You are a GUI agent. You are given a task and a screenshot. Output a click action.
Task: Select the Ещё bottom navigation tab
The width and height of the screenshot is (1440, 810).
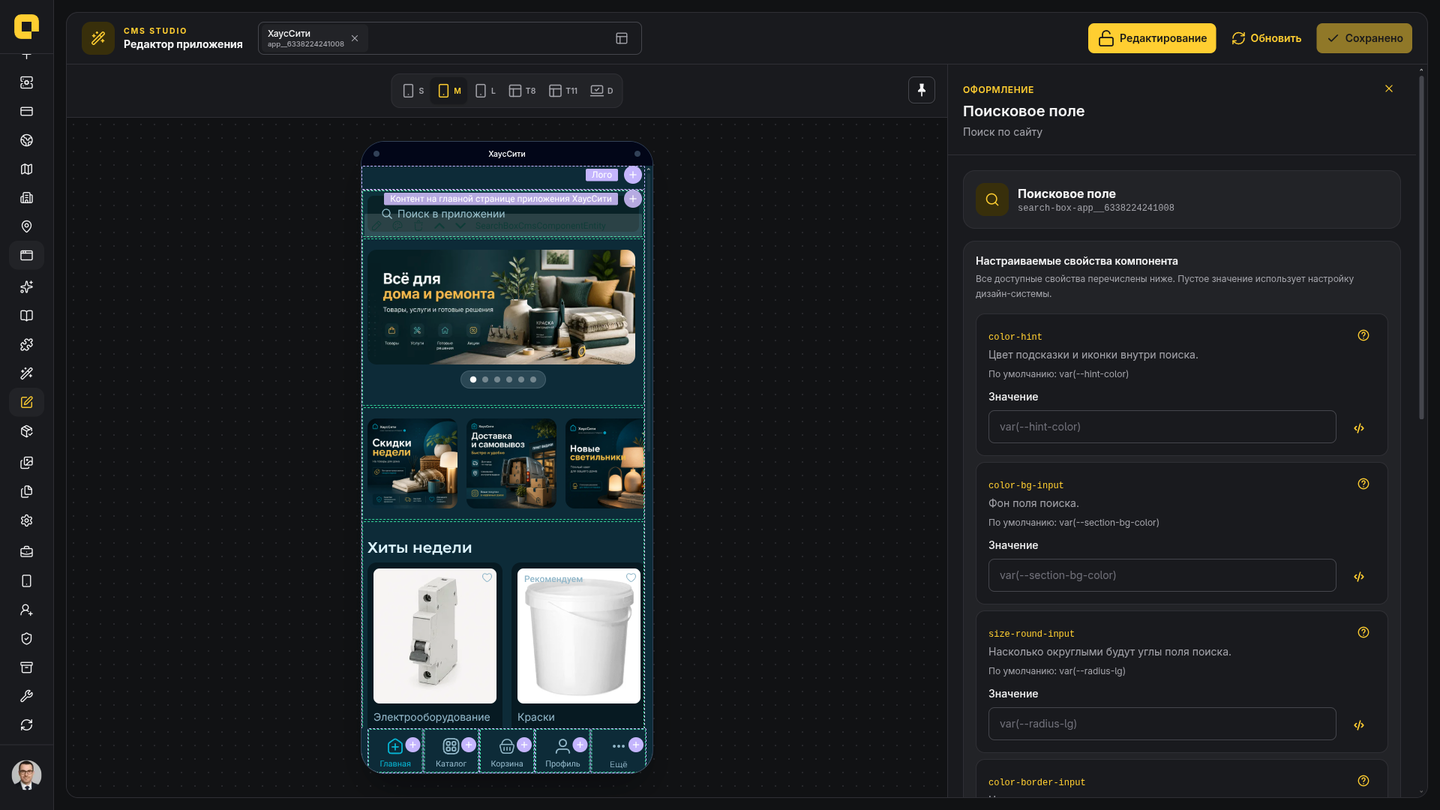coord(619,752)
